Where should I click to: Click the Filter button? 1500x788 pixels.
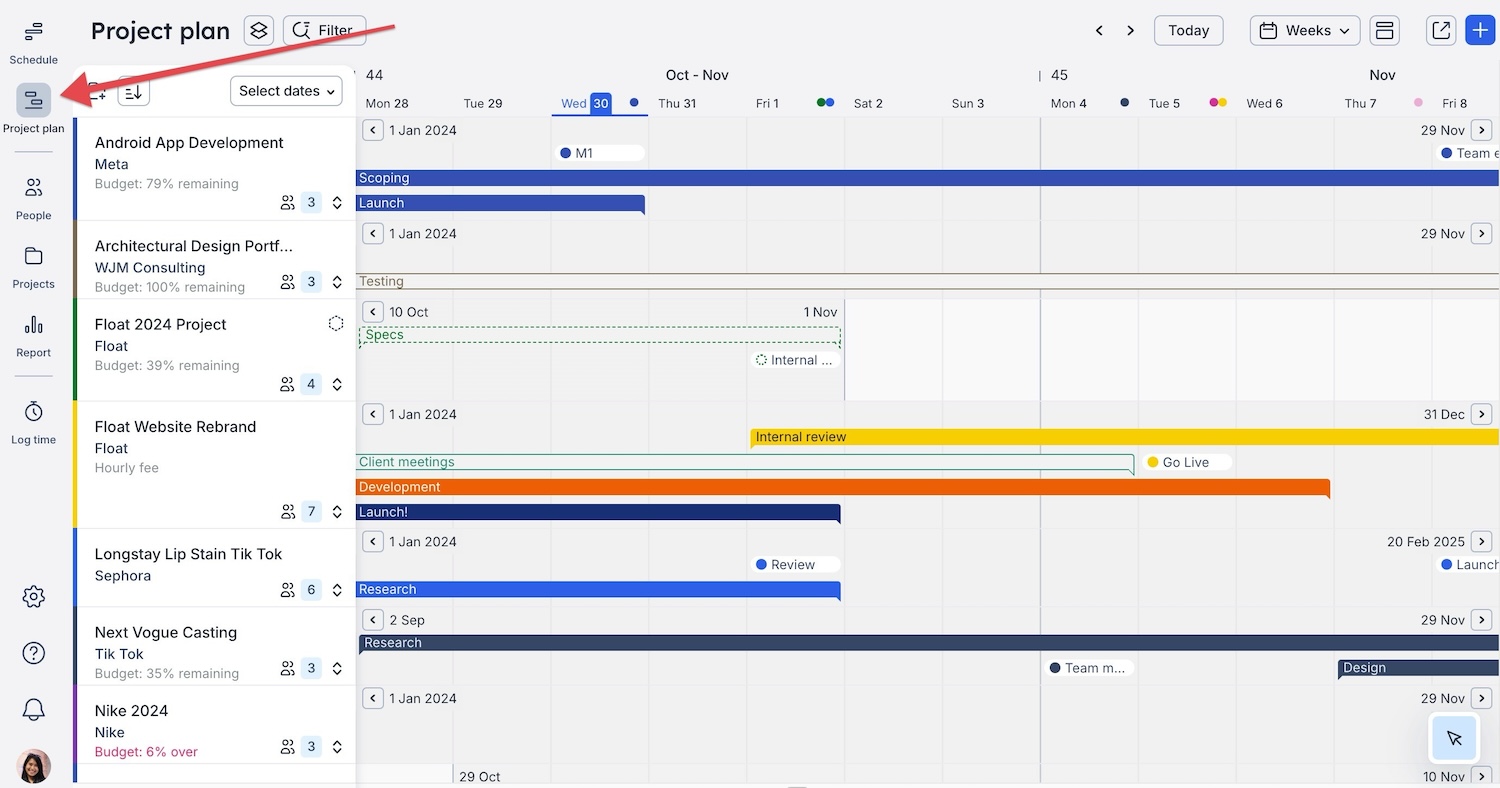[325, 30]
